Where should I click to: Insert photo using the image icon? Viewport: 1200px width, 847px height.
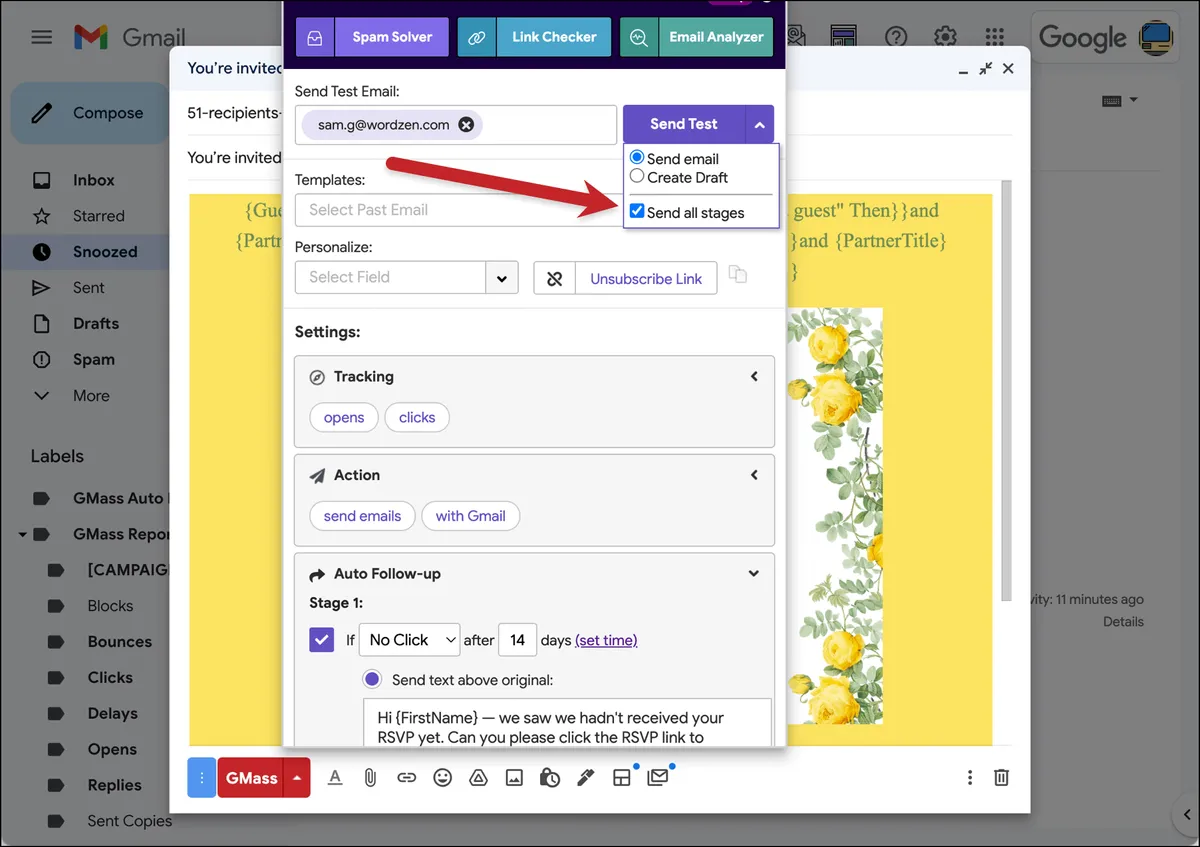[x=514, y=777]
